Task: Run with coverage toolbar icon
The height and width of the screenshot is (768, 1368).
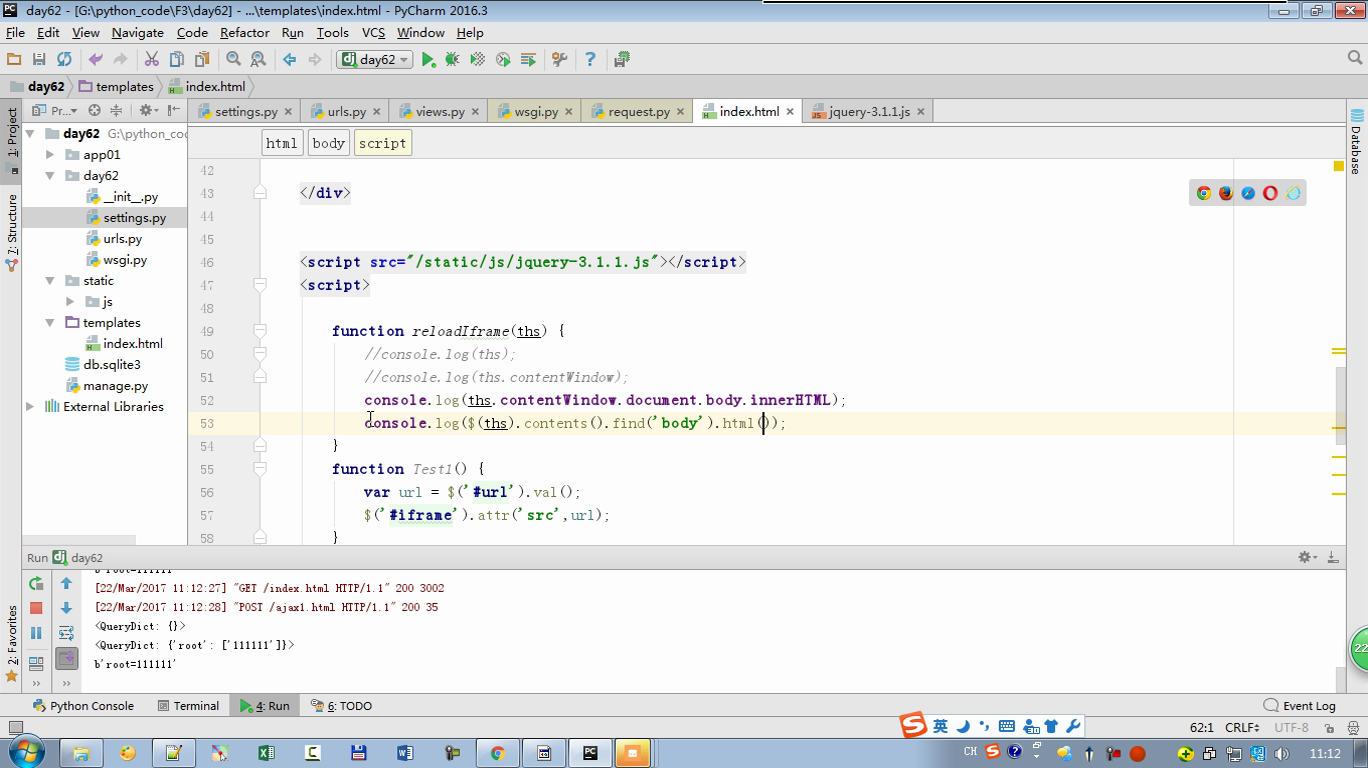Action: click(478, 60)
